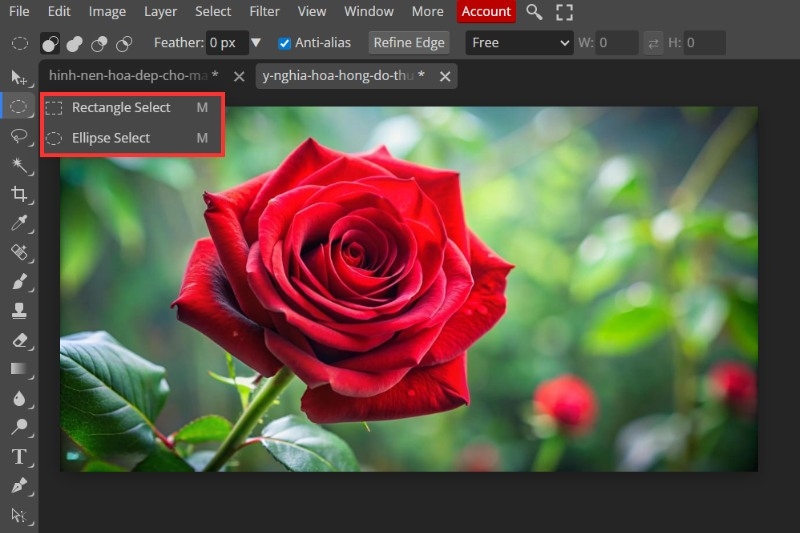The height and width of the screenshot is (533, 800).
Task: Open the Free ratio dropdown
Action: (519, 43)
